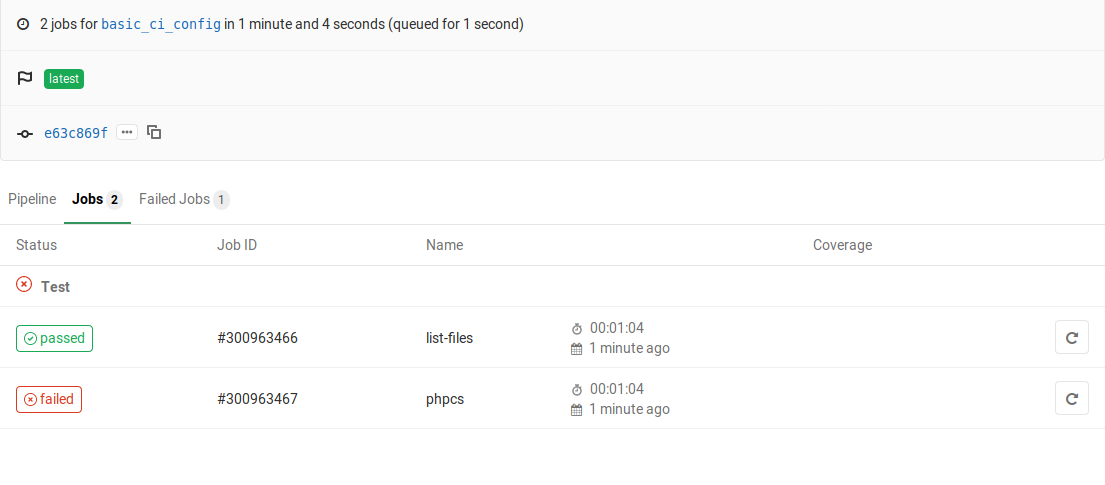
Task: Click the list-files duration stopwatch icon
Action: pyautogui.click(x=576, y=328)
